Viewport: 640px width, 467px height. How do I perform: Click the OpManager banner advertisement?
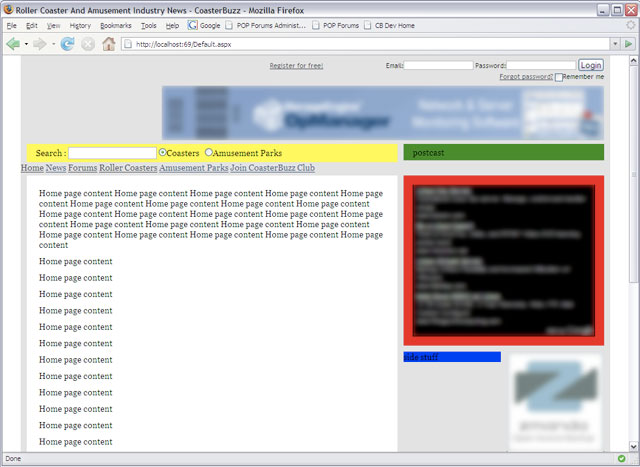[383, 113]
